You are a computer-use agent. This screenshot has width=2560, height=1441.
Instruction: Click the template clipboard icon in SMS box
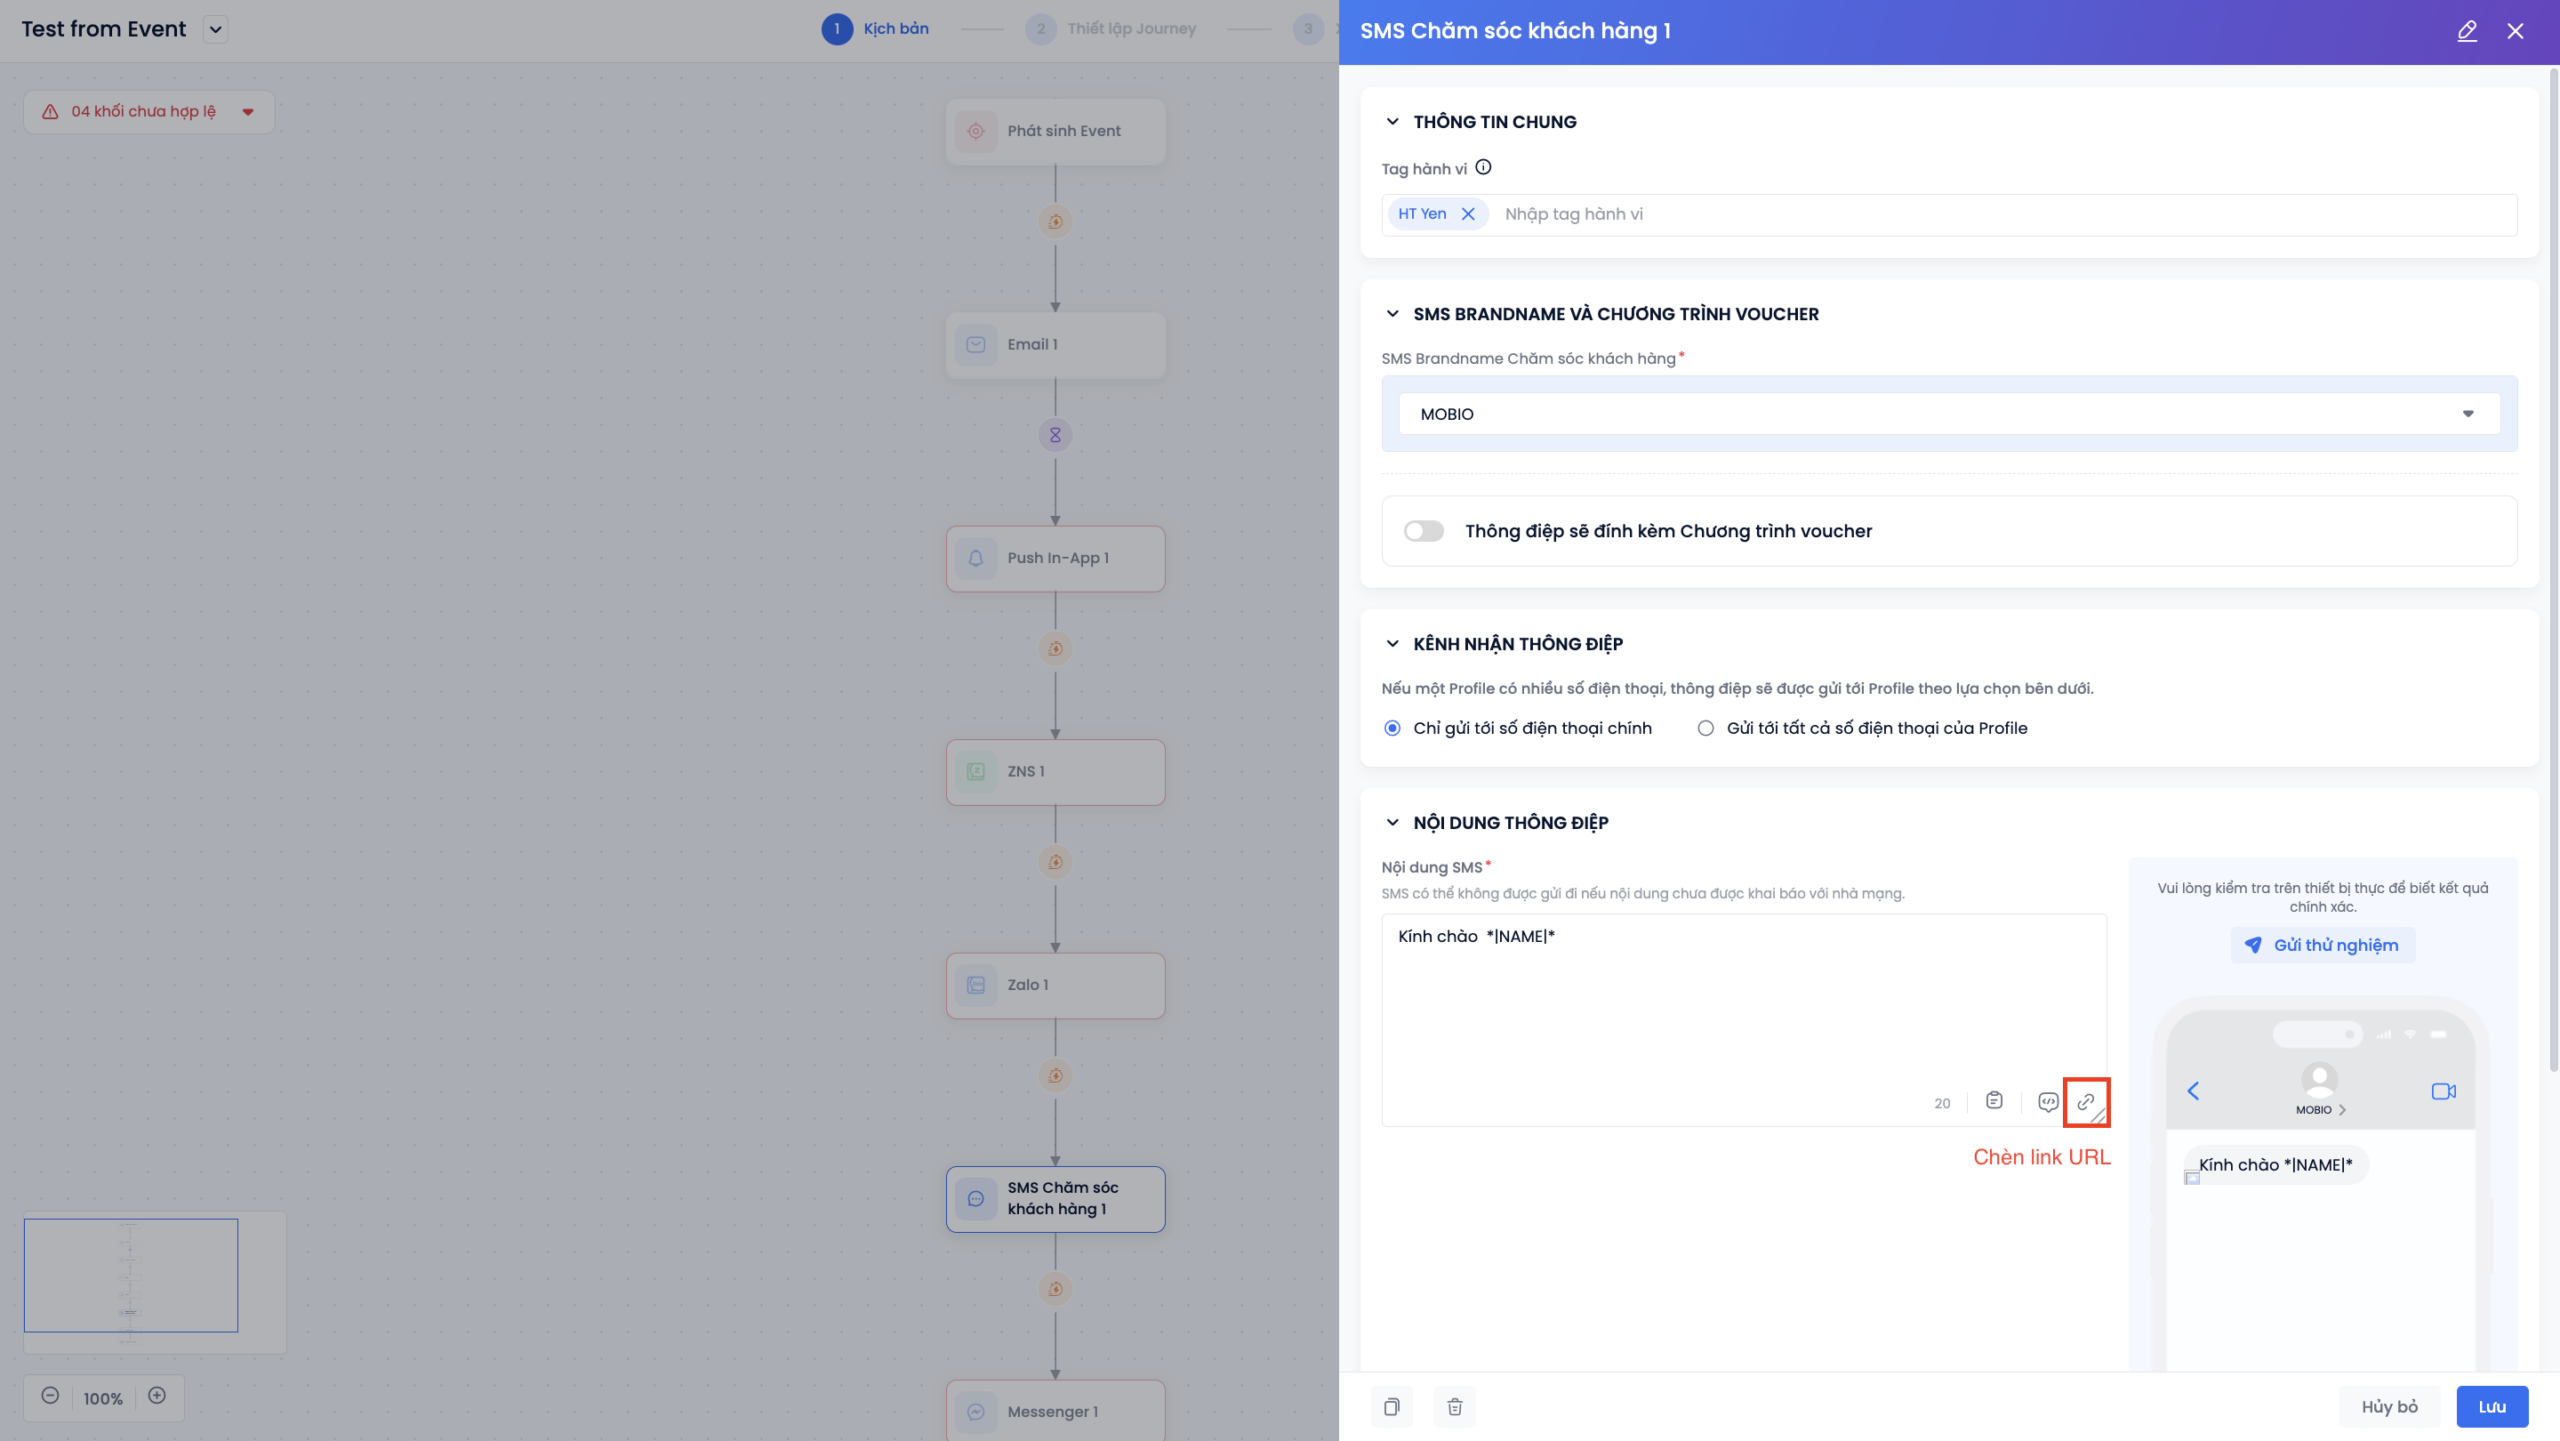pos(1994,1101)
